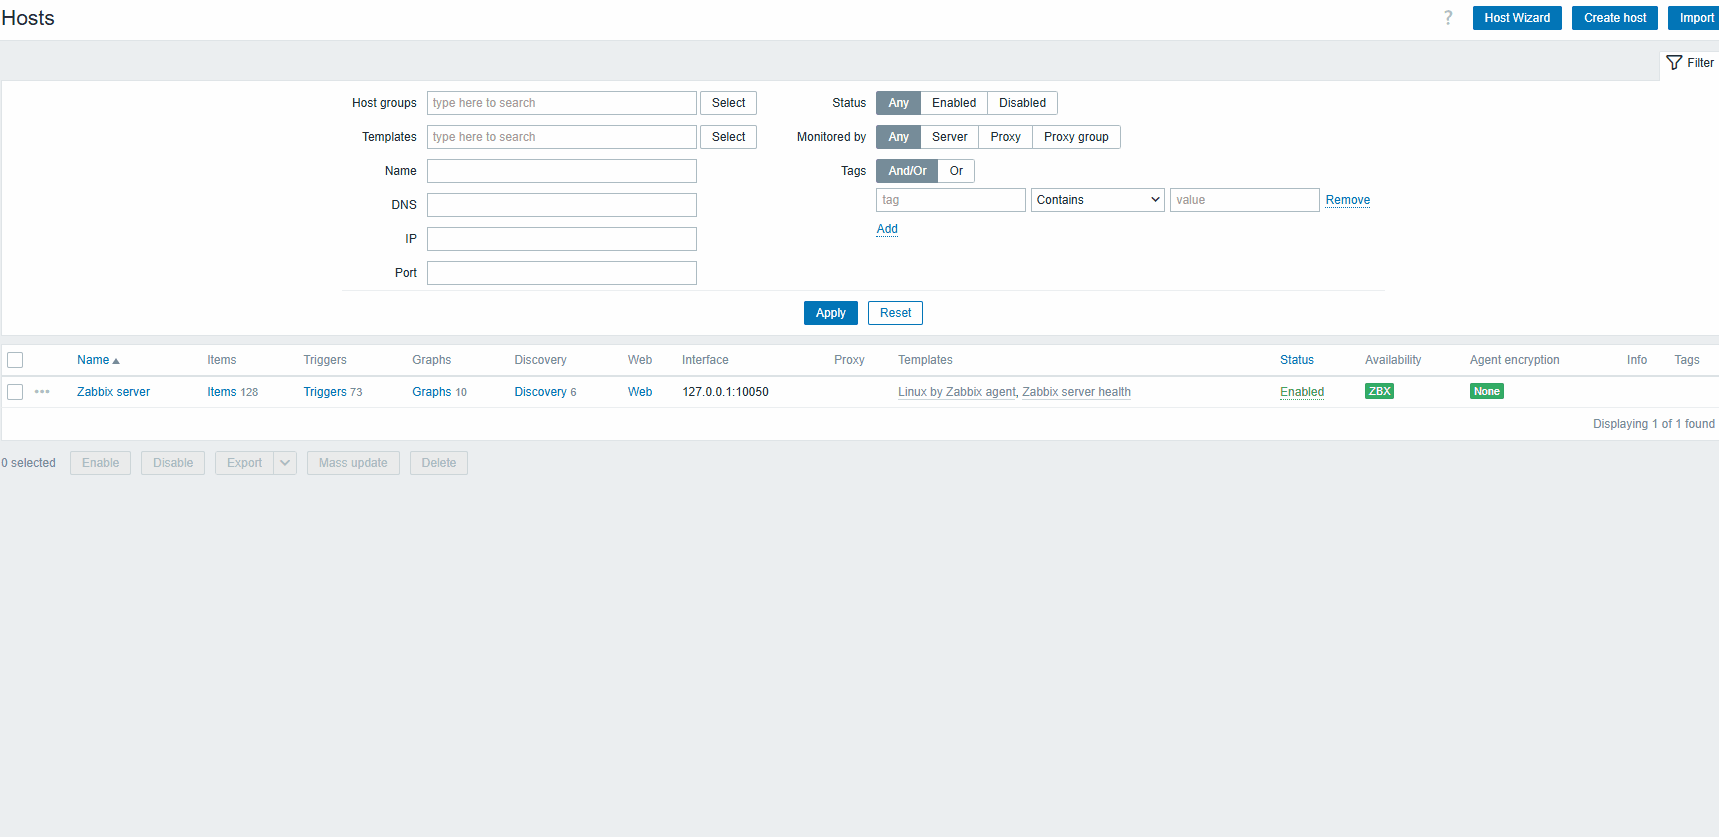Filter Monitored by Proxy group
1719x837 pixels.
(1075, 137)
